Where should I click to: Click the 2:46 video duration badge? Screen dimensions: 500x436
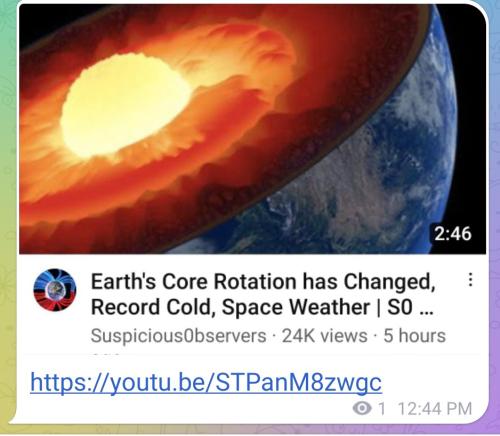[453, 233]
